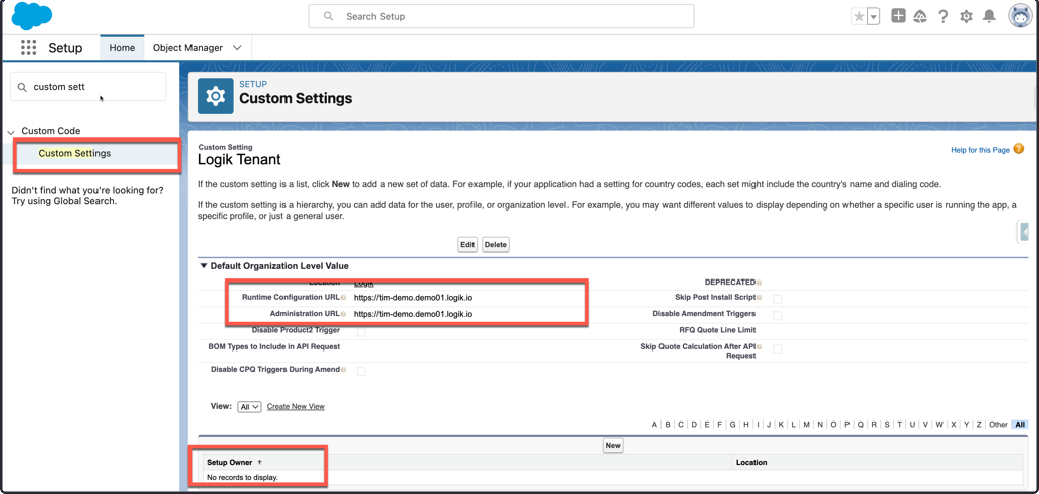Click the Runtime Configuration URL value
The width and height of the screenshot is (1039, 494).
[413, 297]
